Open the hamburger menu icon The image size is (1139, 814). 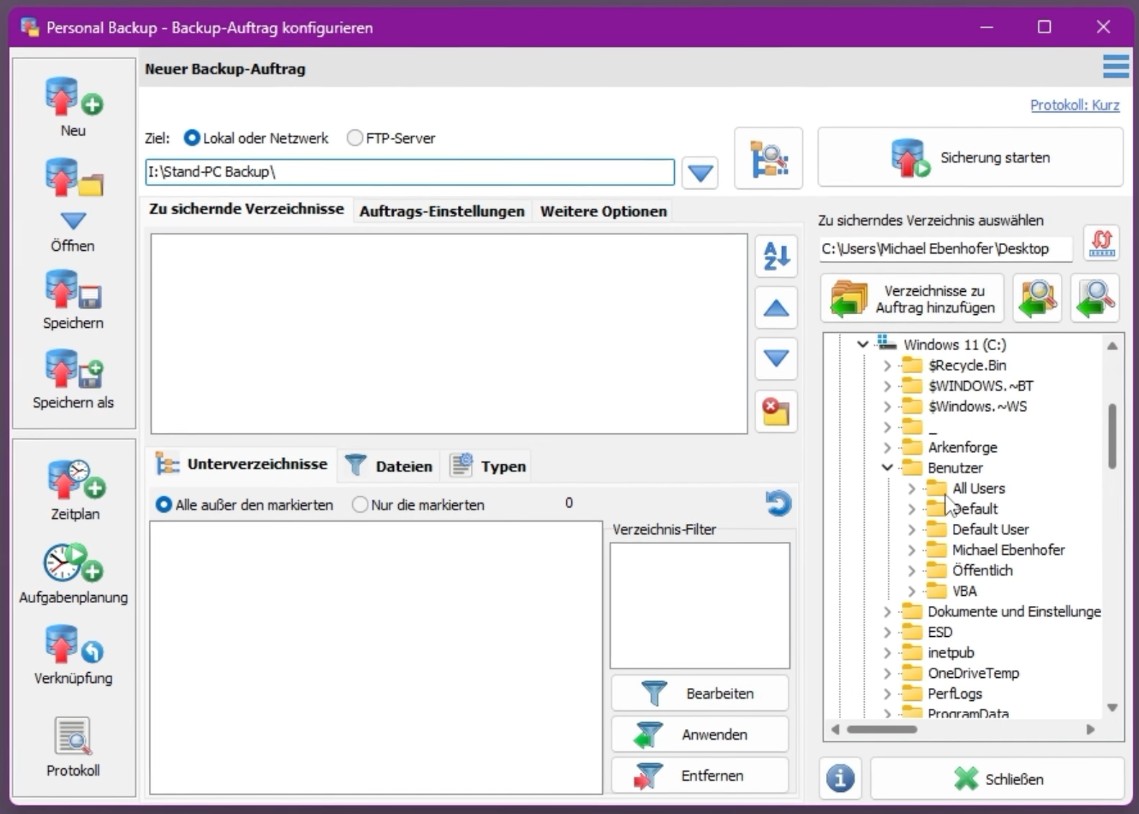point(1115,67)
